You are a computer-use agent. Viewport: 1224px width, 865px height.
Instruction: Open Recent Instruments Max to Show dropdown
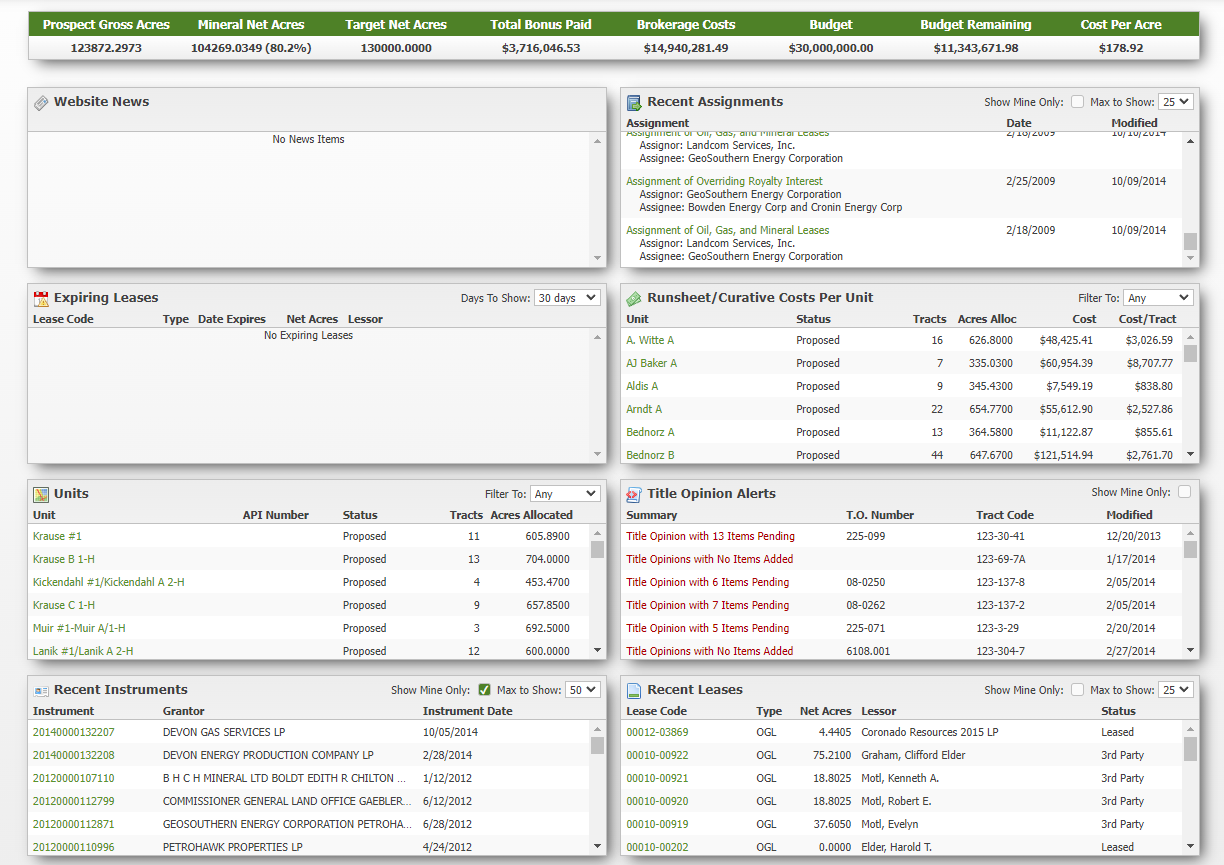point(582,690)
